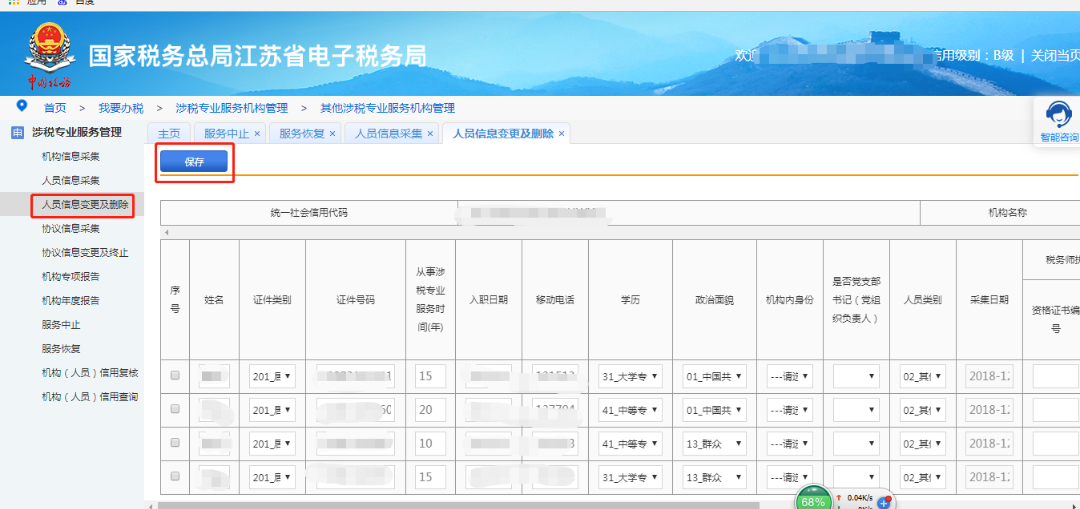
Task: Open 涉税专业服务机构管理 breadcrumb link
Action: click(231, 108)
